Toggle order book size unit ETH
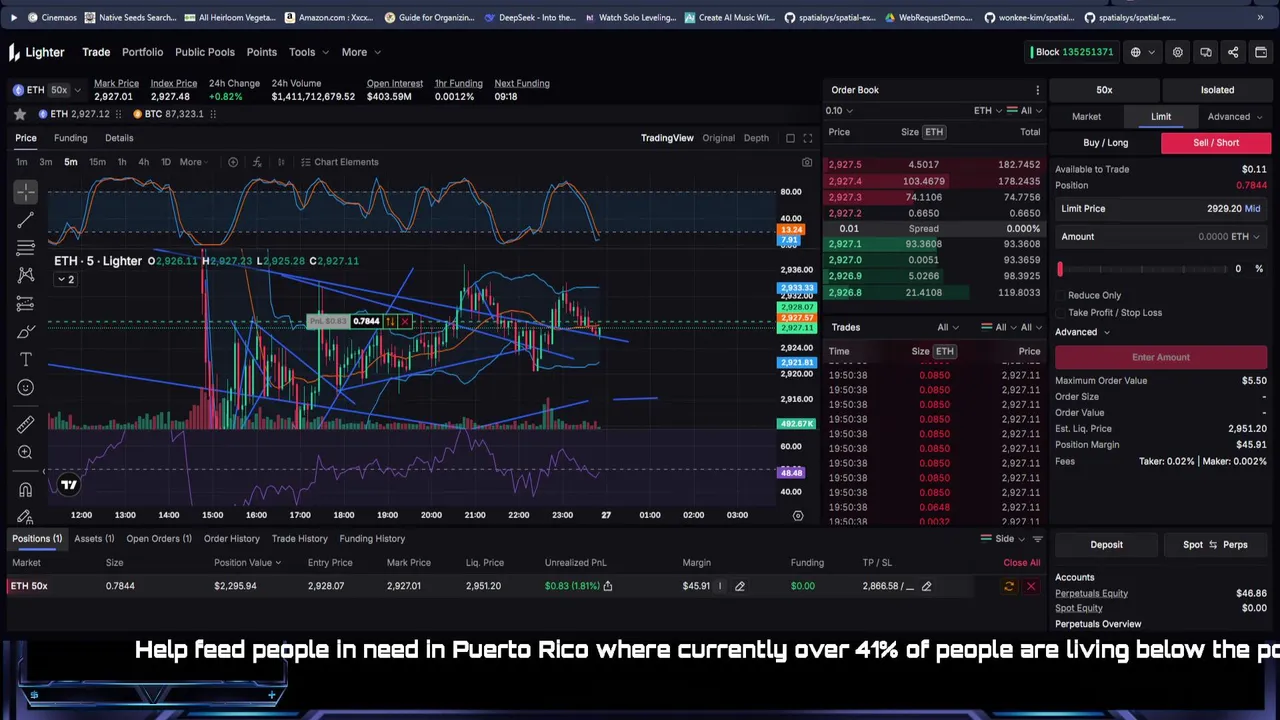This screenshot has width=1280, height=720. point(933,132)
